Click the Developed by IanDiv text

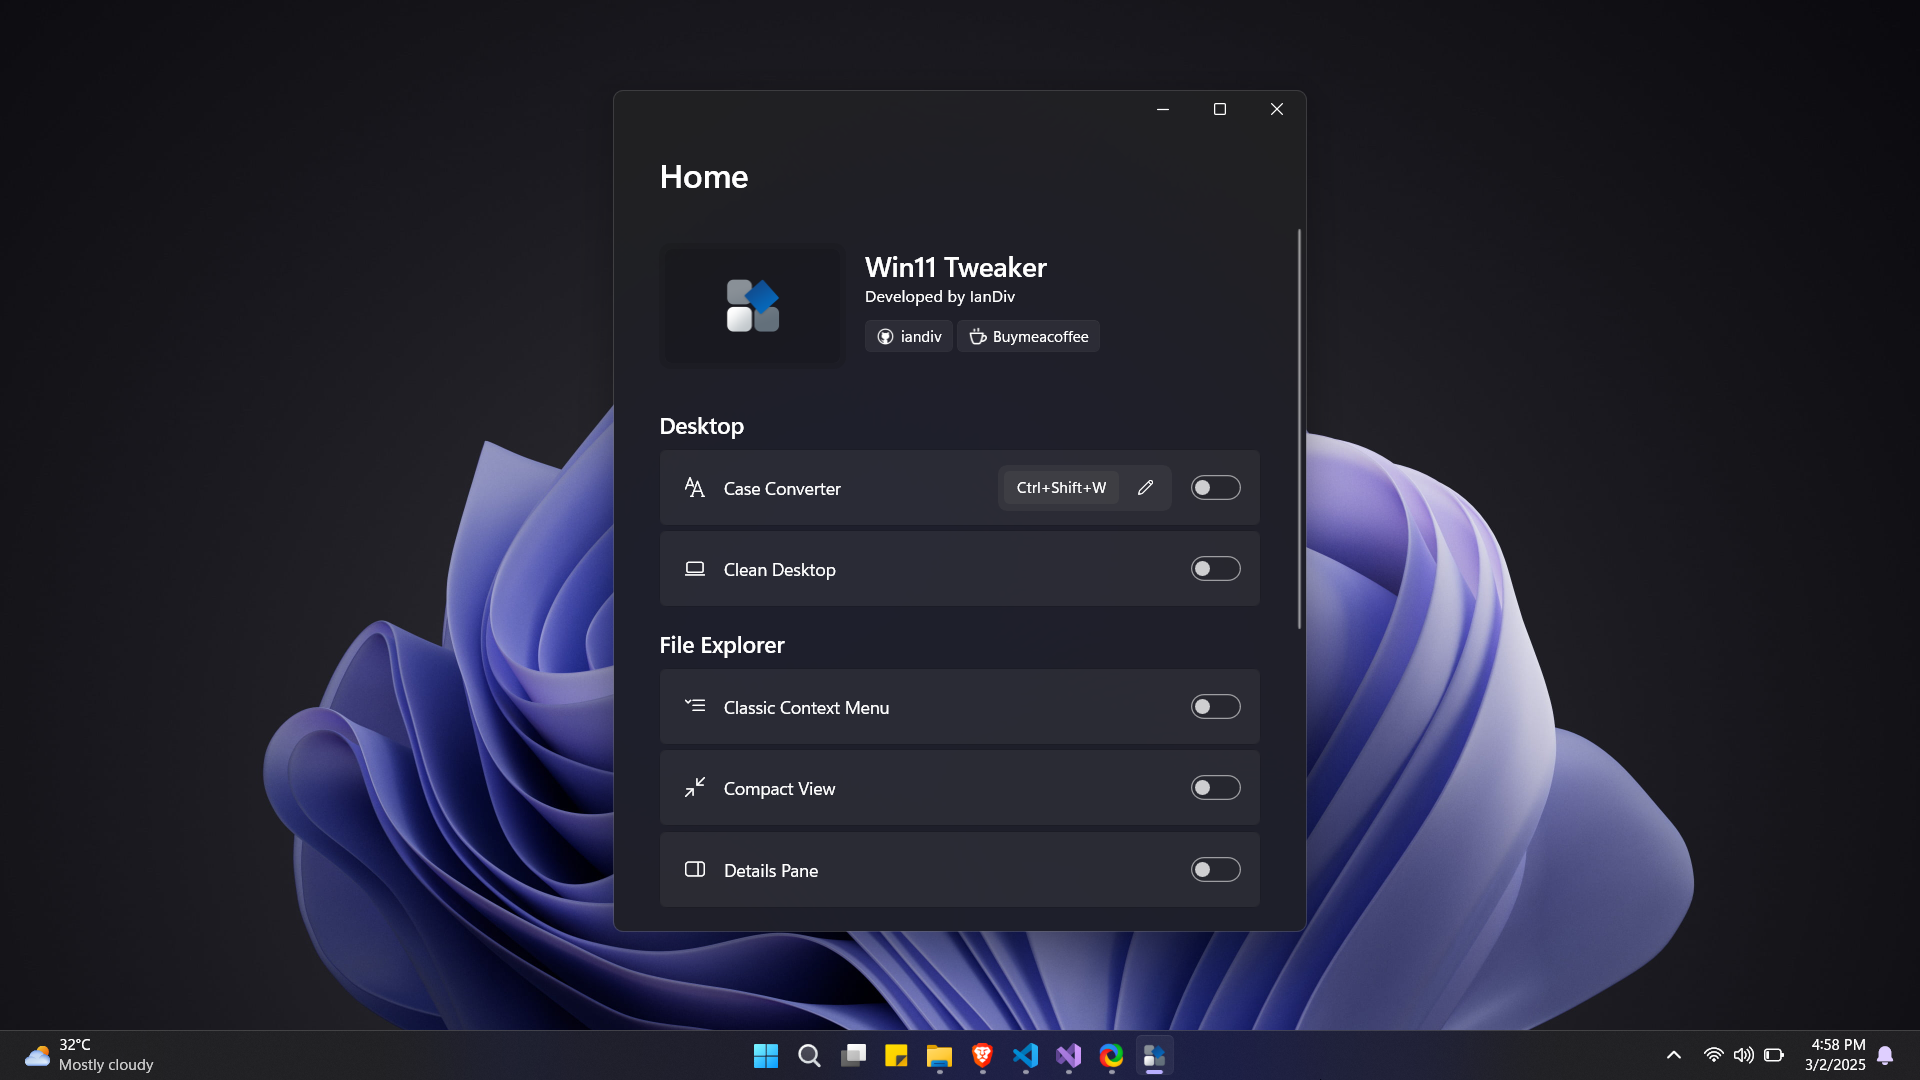939,297
